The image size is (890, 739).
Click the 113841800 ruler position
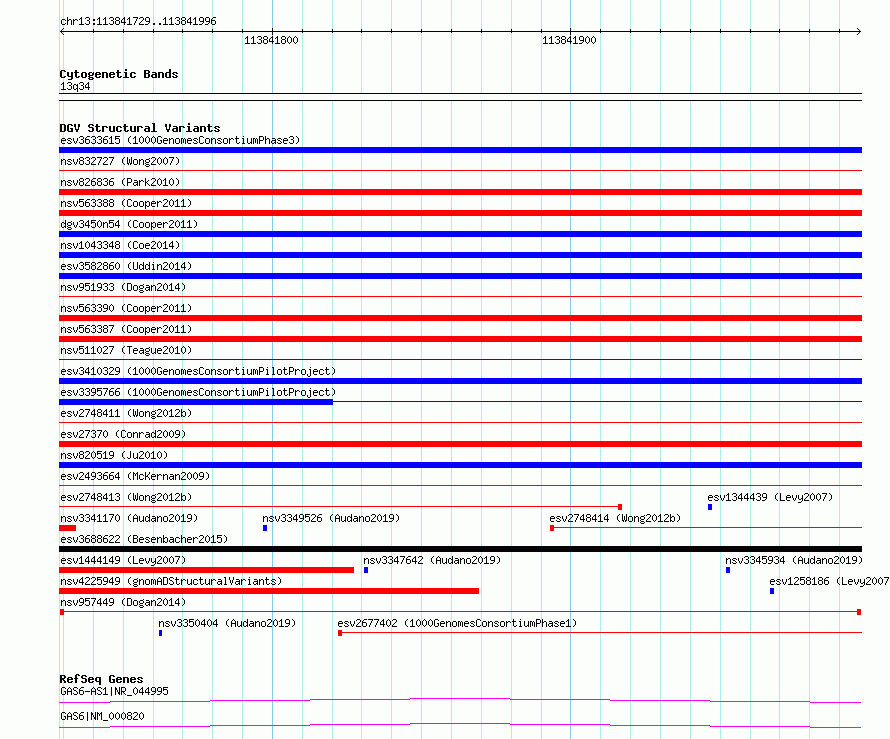tap(271, 40)
